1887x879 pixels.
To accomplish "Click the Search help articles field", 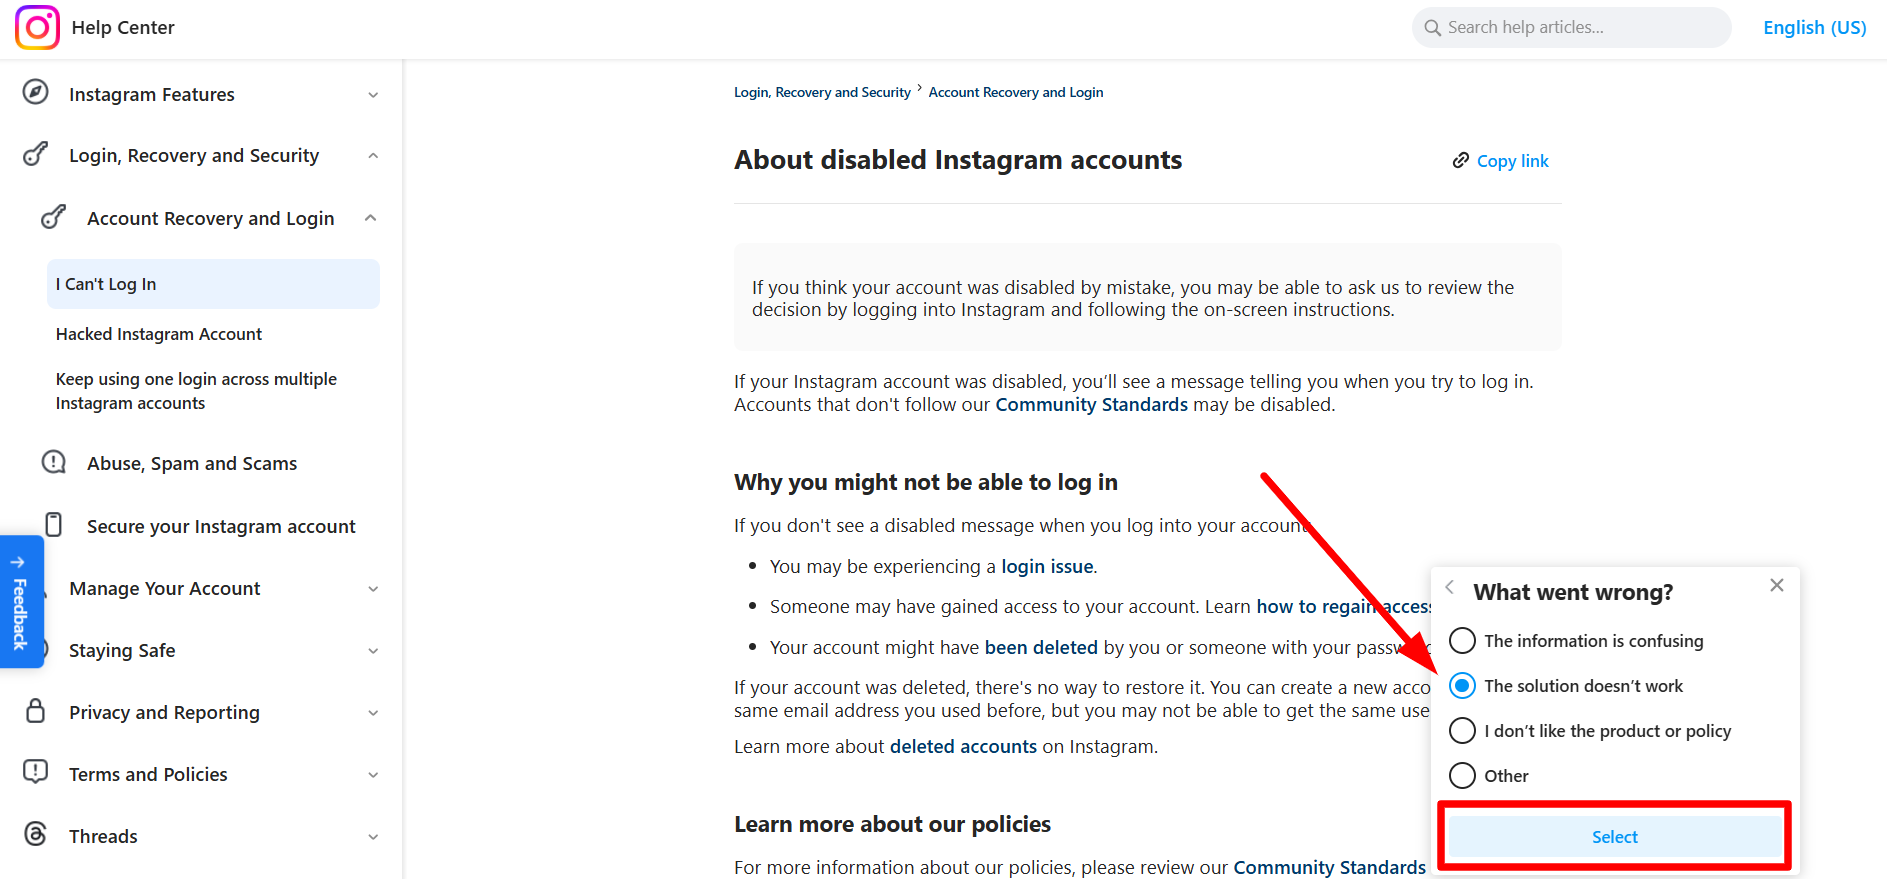I will click(x=1571, y=28).
